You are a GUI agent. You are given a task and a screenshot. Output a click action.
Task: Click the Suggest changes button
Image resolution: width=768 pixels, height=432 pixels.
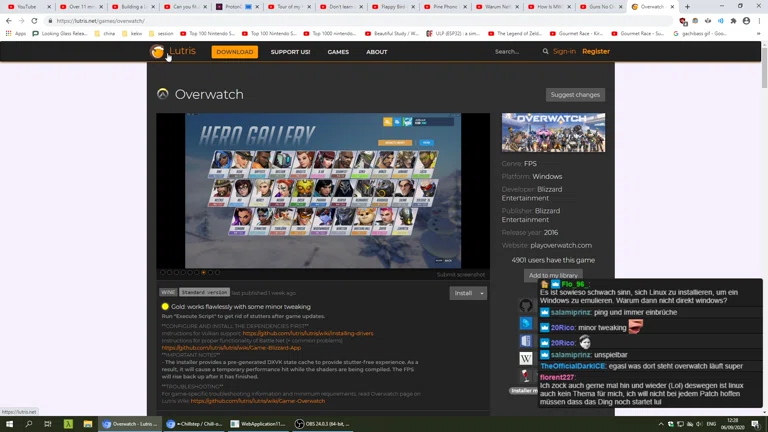point(575,95)
